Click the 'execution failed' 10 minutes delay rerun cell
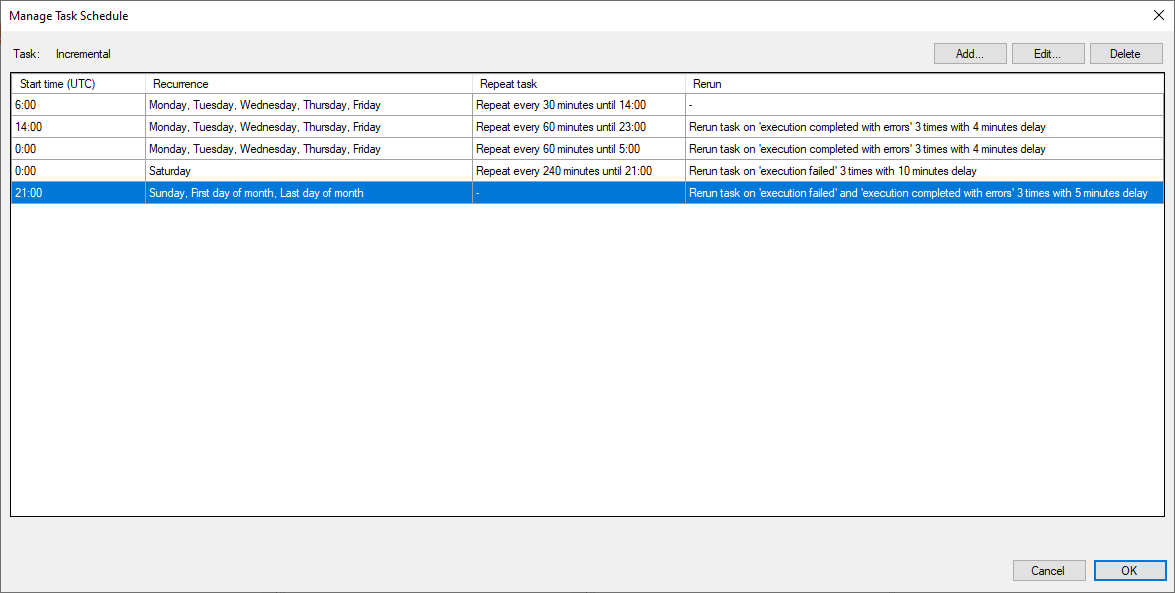This screenshot has width=1175, height=593. 925,171
